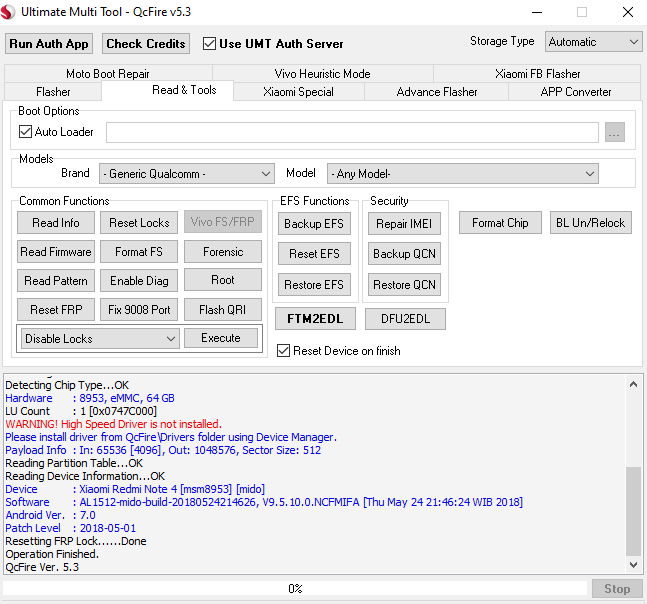Click the Backup EFS button
The image size is (647, 604).
click(314, 224)
